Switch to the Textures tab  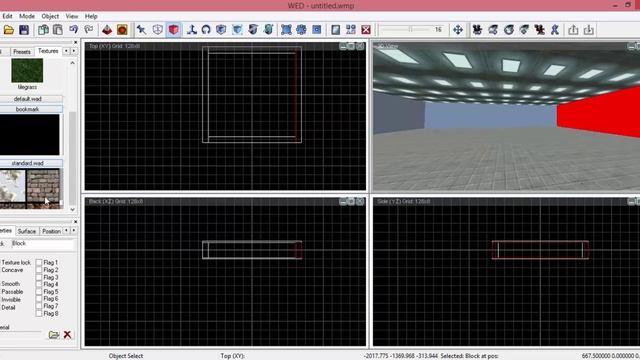(x=48, y=51)
